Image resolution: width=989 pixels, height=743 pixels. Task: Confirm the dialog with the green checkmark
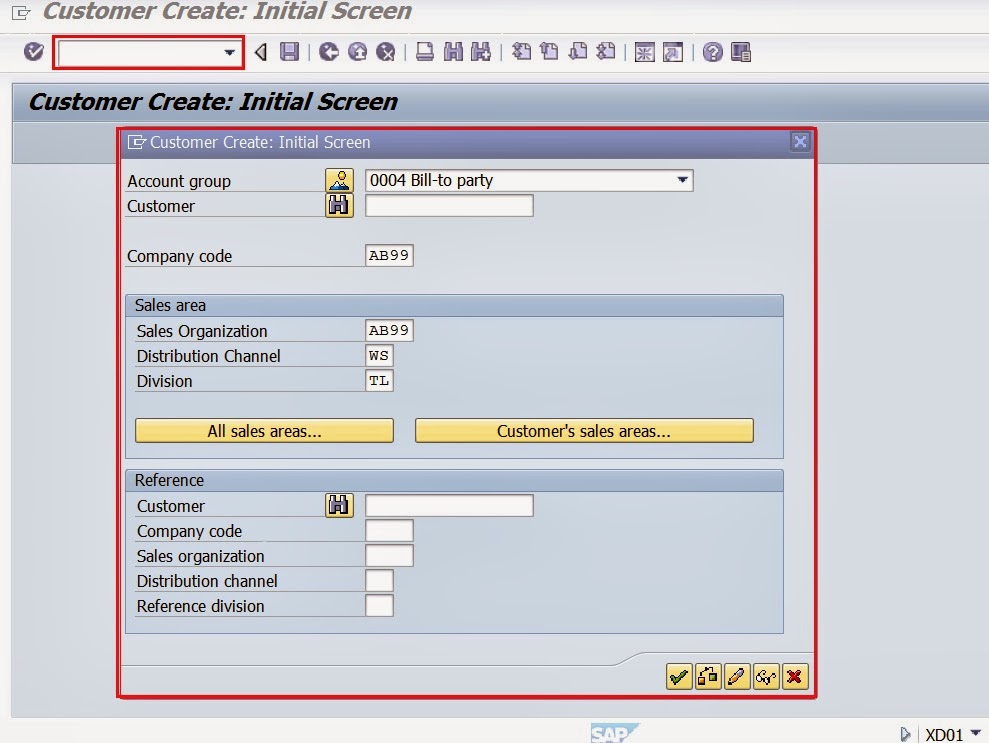[681, 677]
